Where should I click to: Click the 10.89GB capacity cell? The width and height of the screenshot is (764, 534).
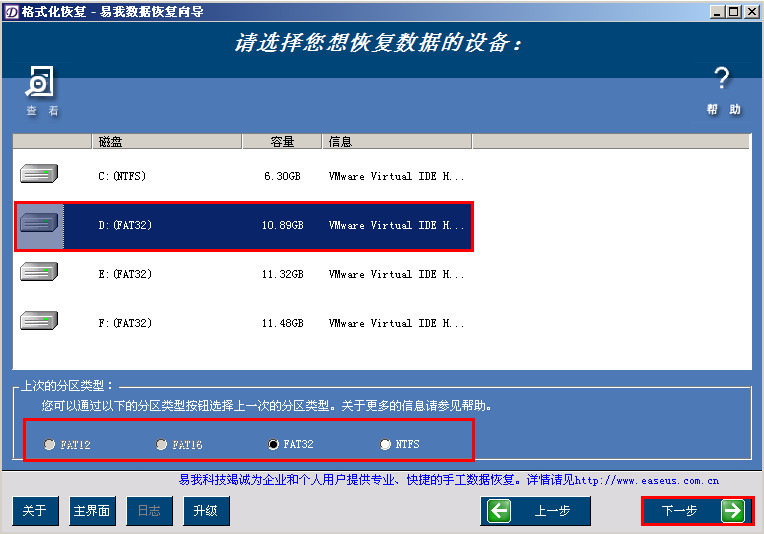pyautogui.click(x=283, y=225)
